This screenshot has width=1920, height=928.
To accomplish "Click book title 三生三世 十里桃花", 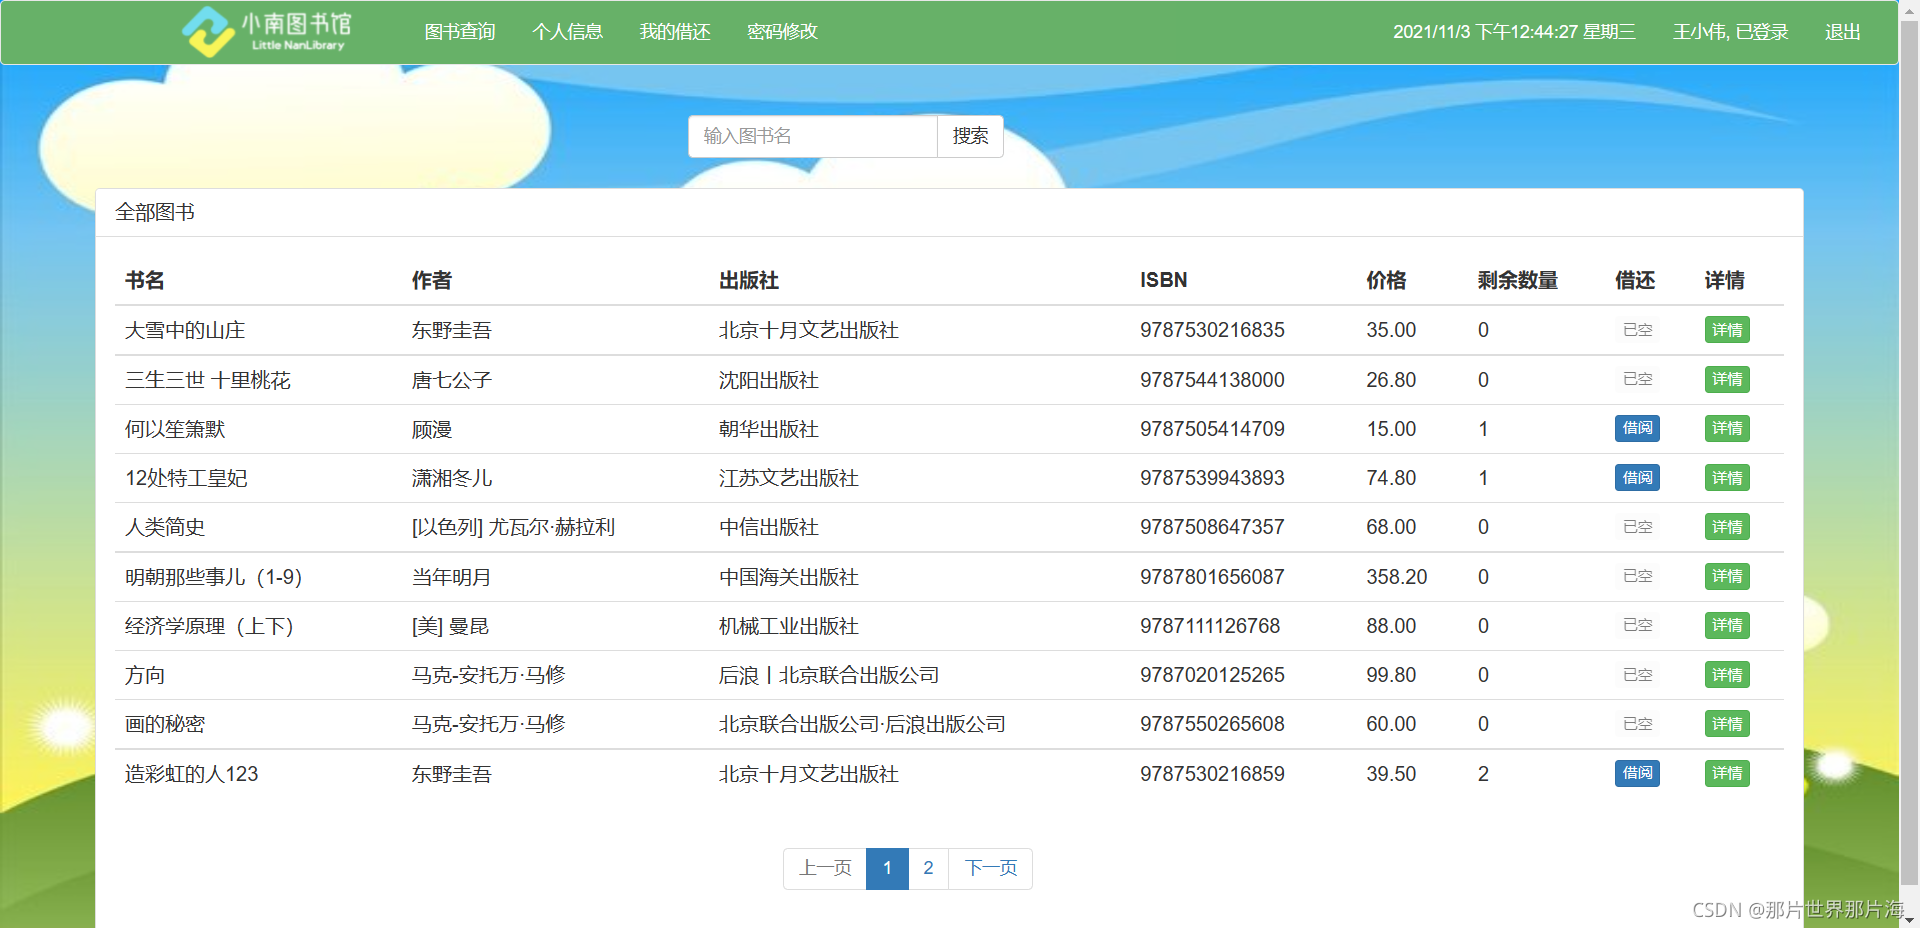I will click(208, 380).
